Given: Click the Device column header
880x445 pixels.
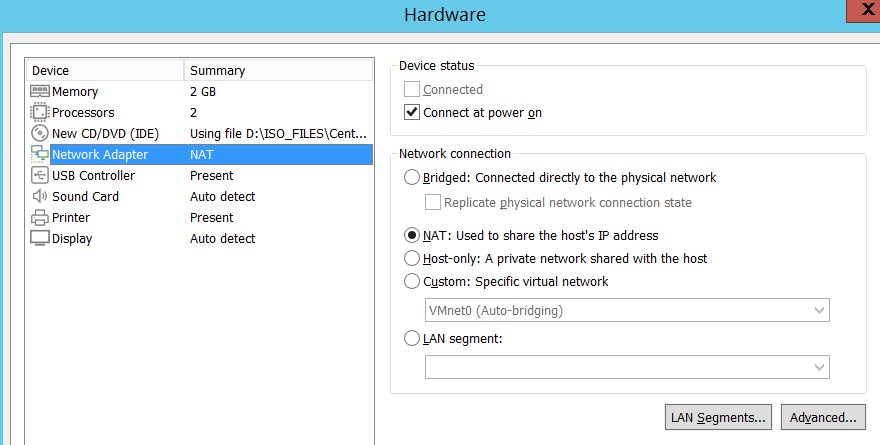Looking at the screenshot, I should point(105,71).
